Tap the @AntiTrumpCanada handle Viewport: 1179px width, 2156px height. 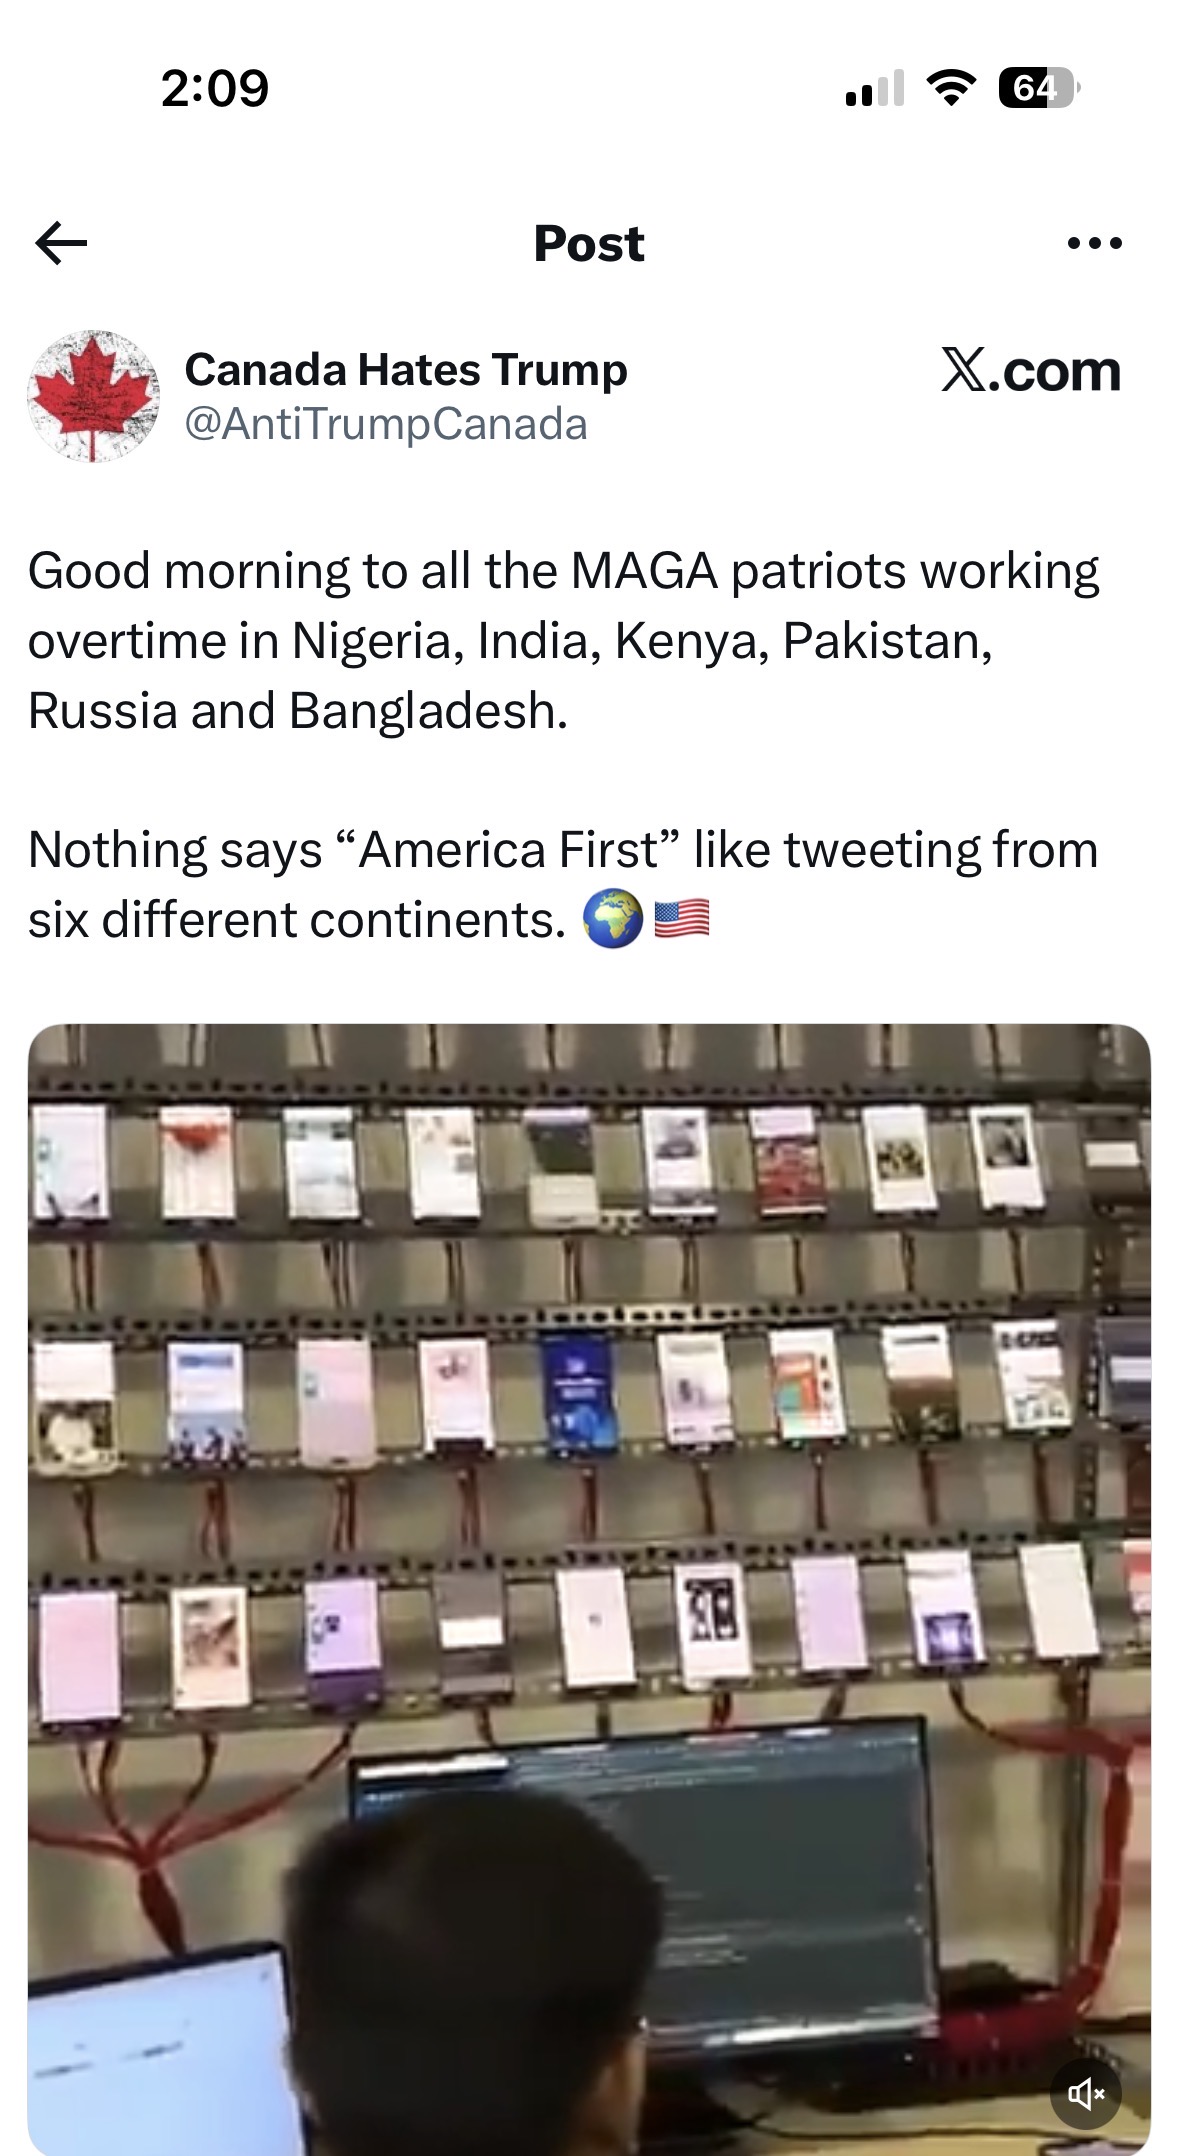tap(386, 424)
